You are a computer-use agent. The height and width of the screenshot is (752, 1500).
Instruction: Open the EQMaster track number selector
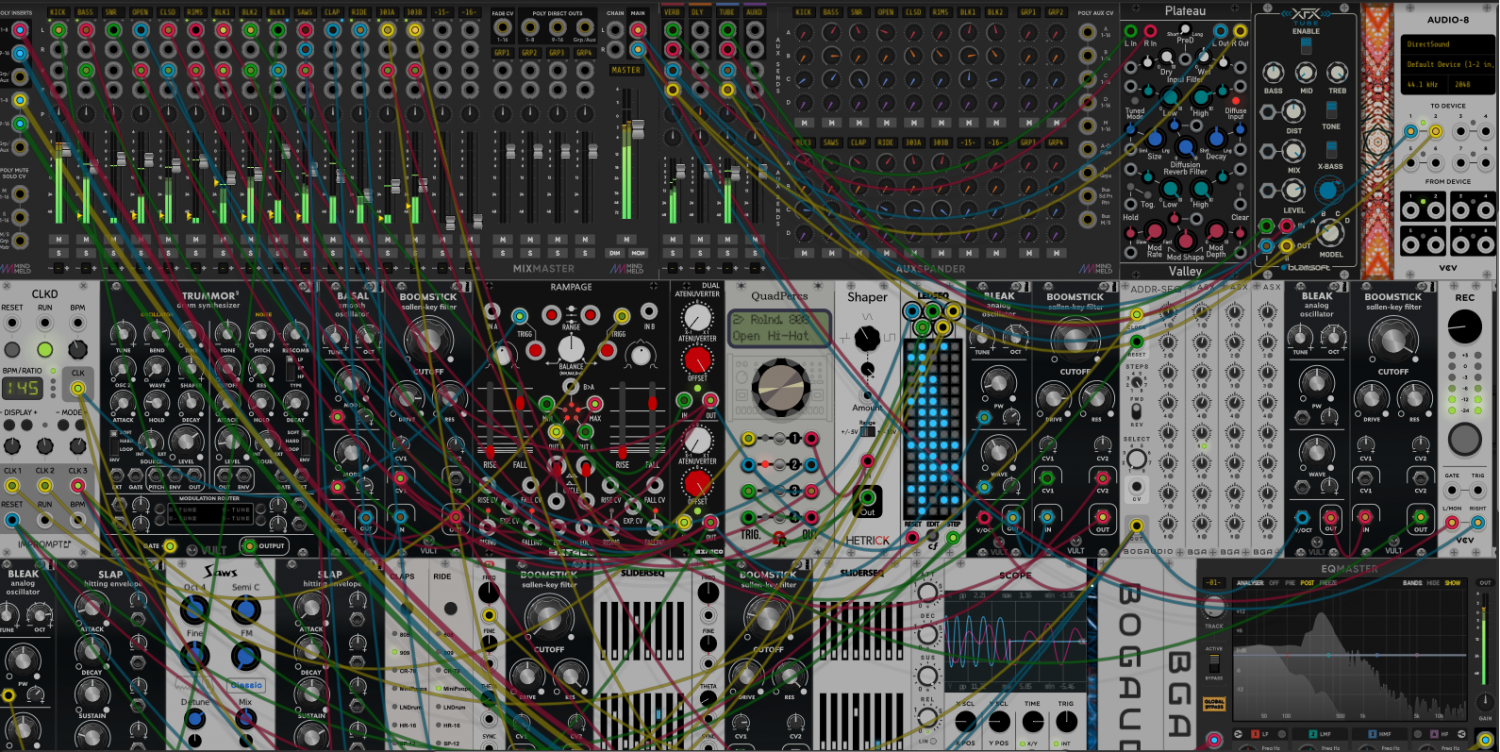click(x=1214, y=583)
